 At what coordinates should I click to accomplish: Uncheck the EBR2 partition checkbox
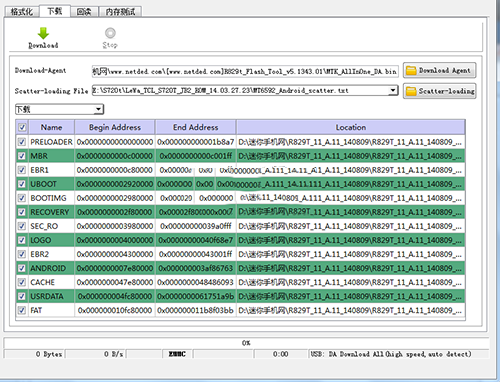click(22, 254)
